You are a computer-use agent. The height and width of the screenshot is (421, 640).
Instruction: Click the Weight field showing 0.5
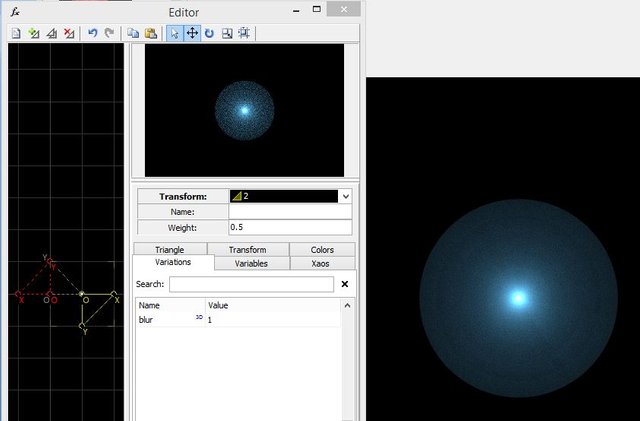point(290,227)
